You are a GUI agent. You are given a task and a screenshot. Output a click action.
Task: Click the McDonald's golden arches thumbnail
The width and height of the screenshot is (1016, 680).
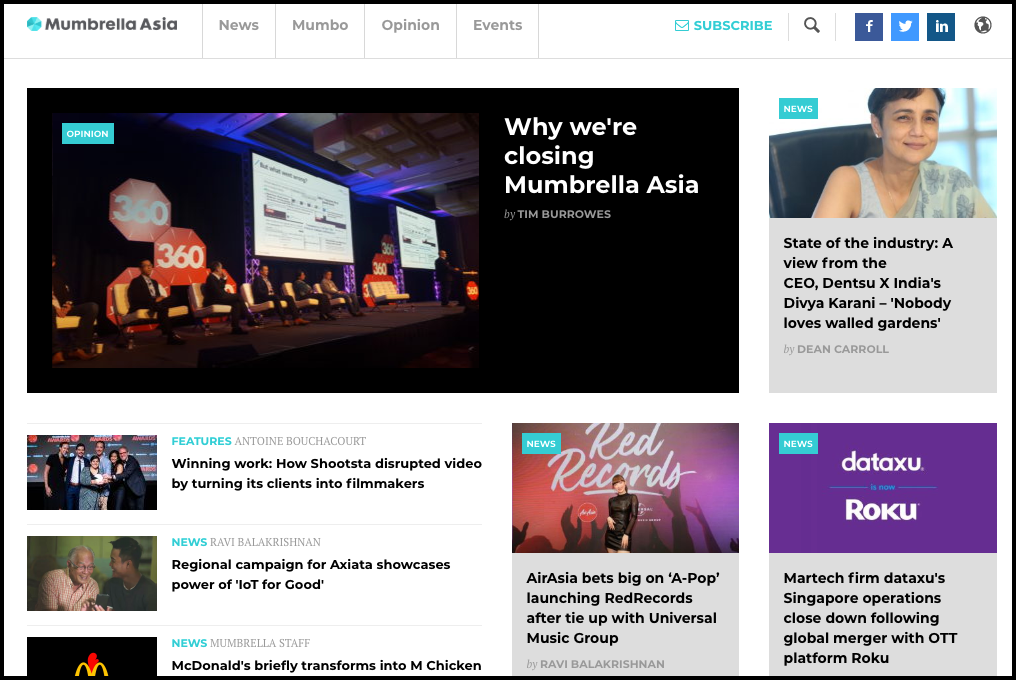pyautogui.click(x=91, y=662)
